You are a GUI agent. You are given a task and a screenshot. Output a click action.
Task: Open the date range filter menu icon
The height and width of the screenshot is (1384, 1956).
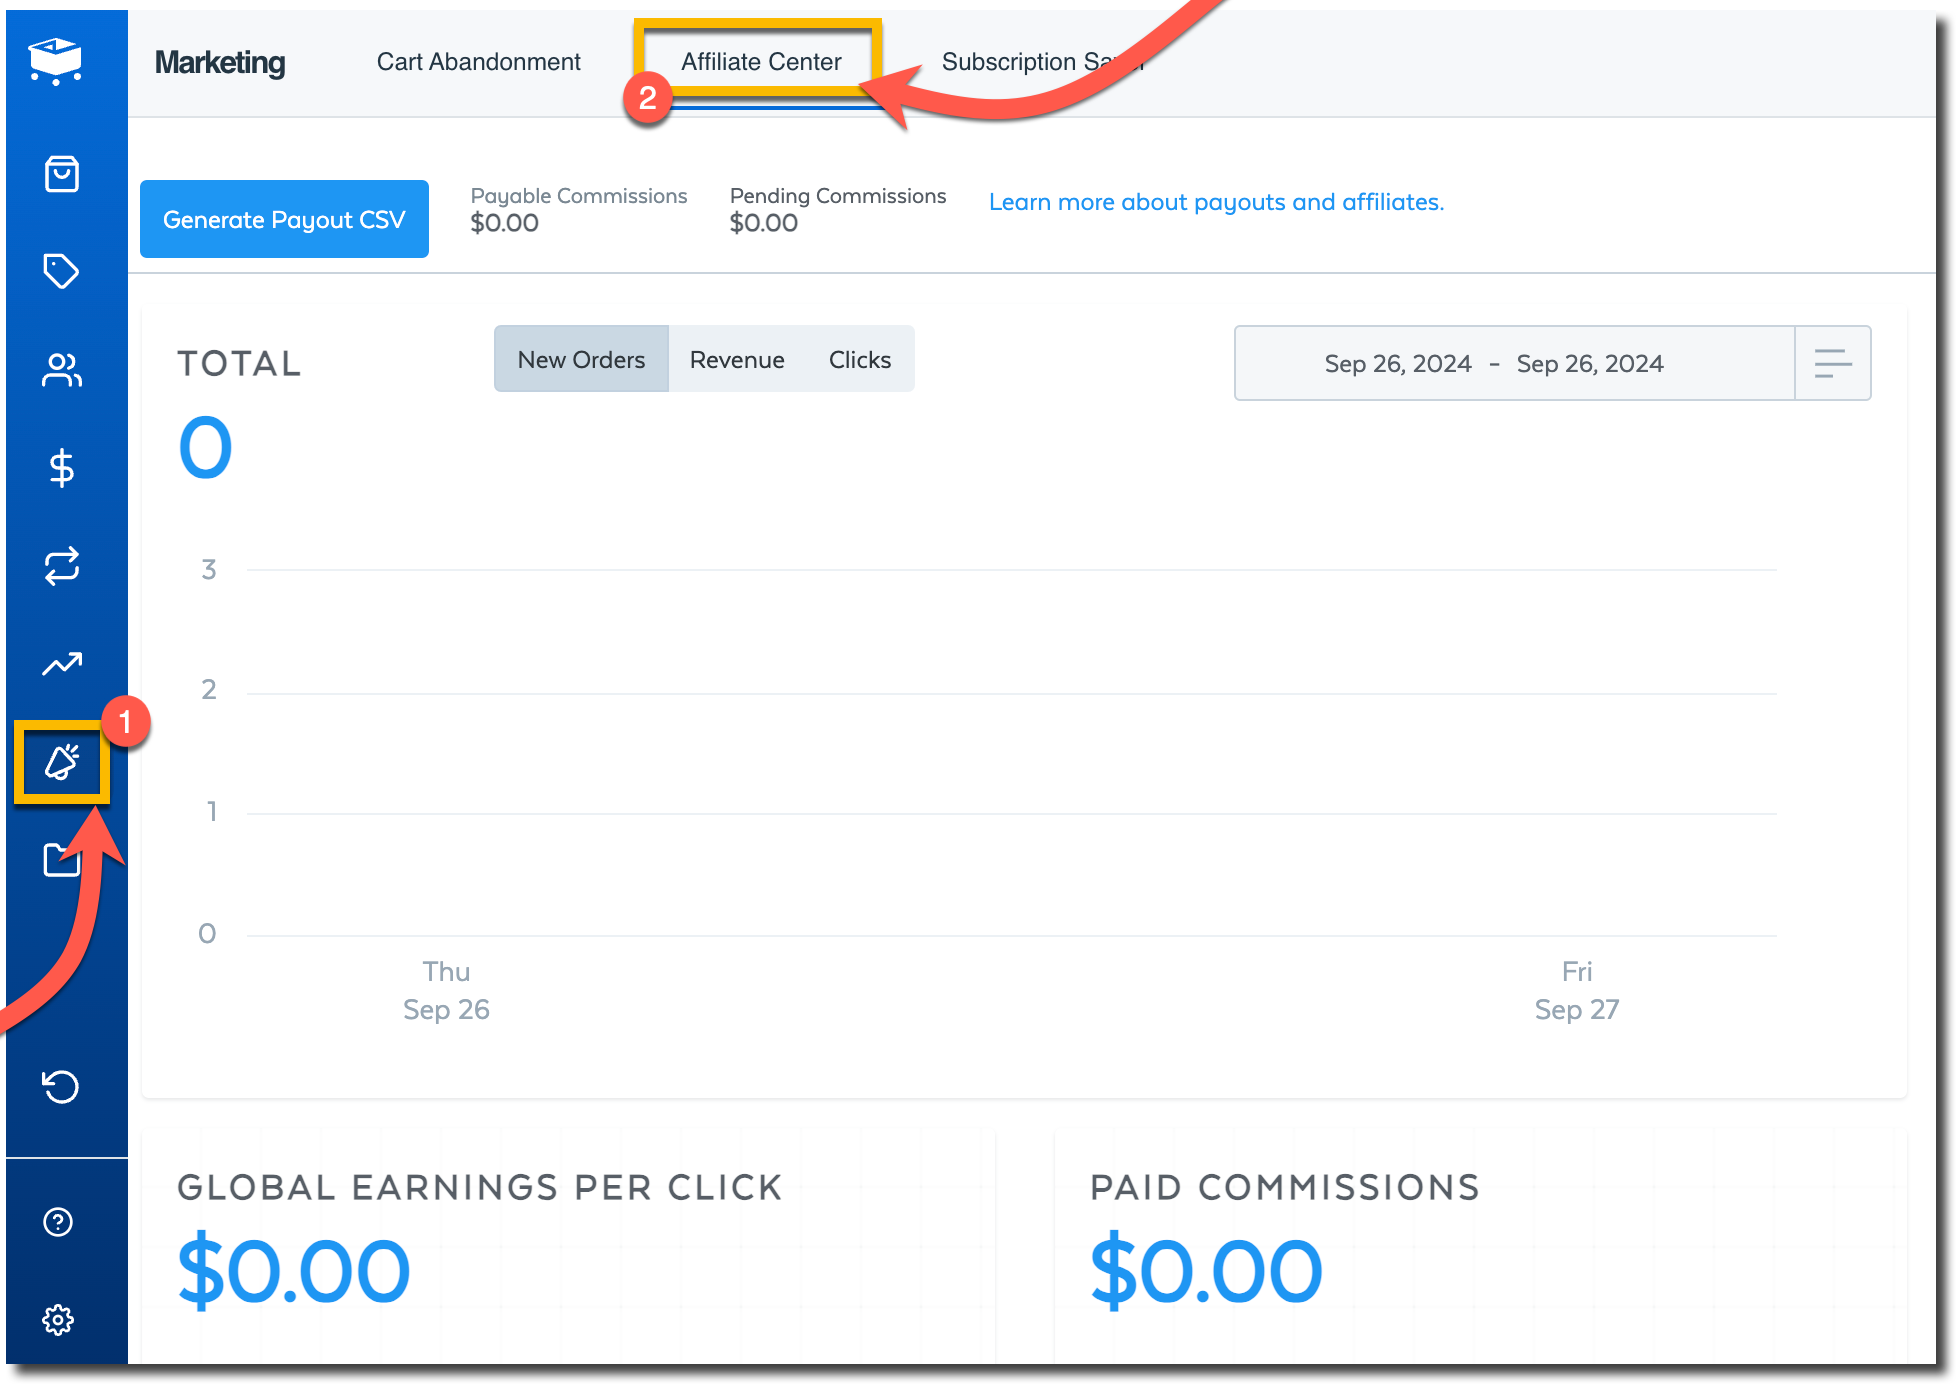point(1832,364)
